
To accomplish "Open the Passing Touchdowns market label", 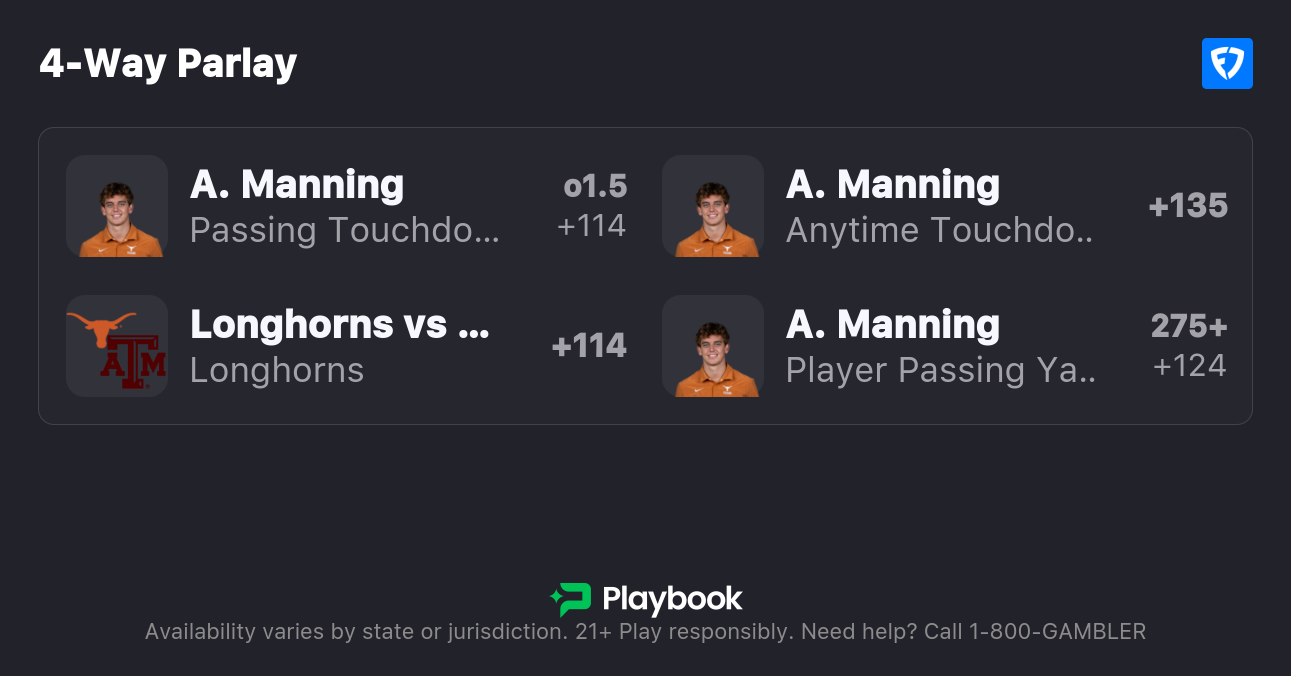I will [x=344, y=230].
